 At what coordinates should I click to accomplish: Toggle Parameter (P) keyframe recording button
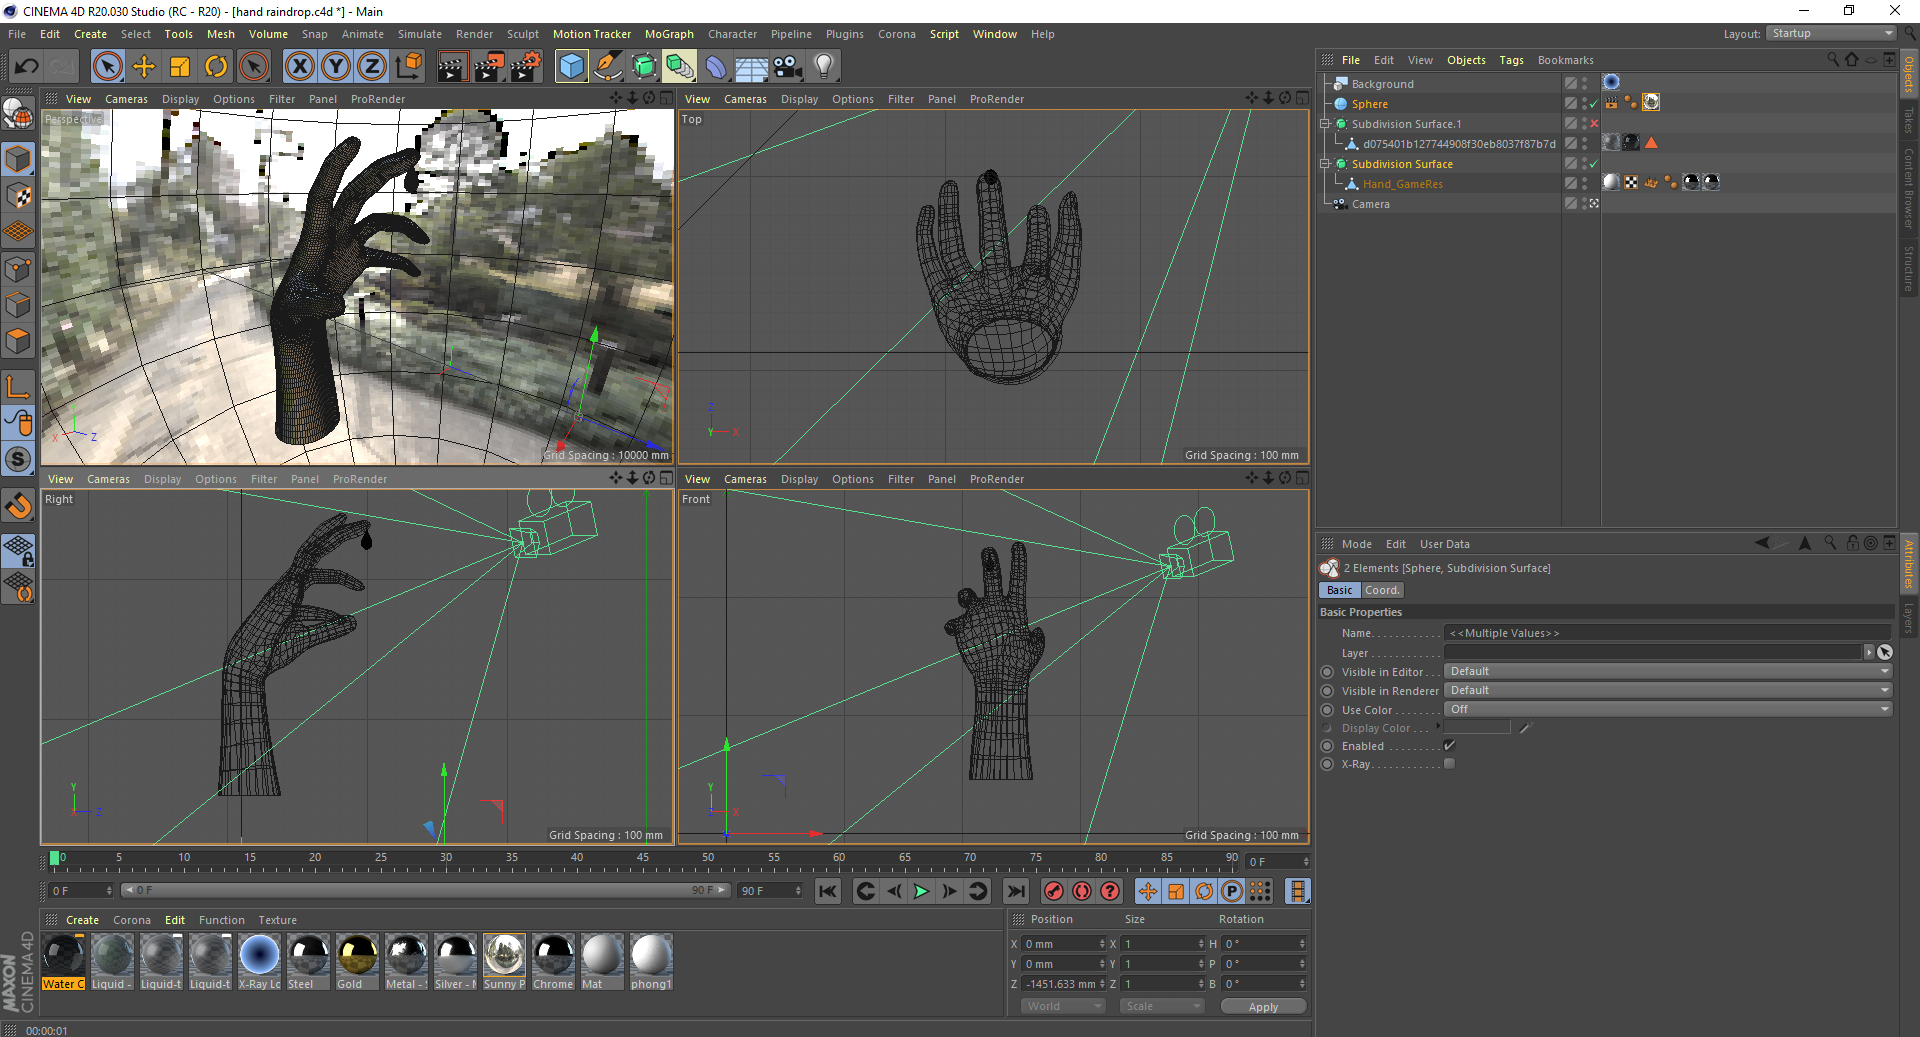(x=1232, y=891)
